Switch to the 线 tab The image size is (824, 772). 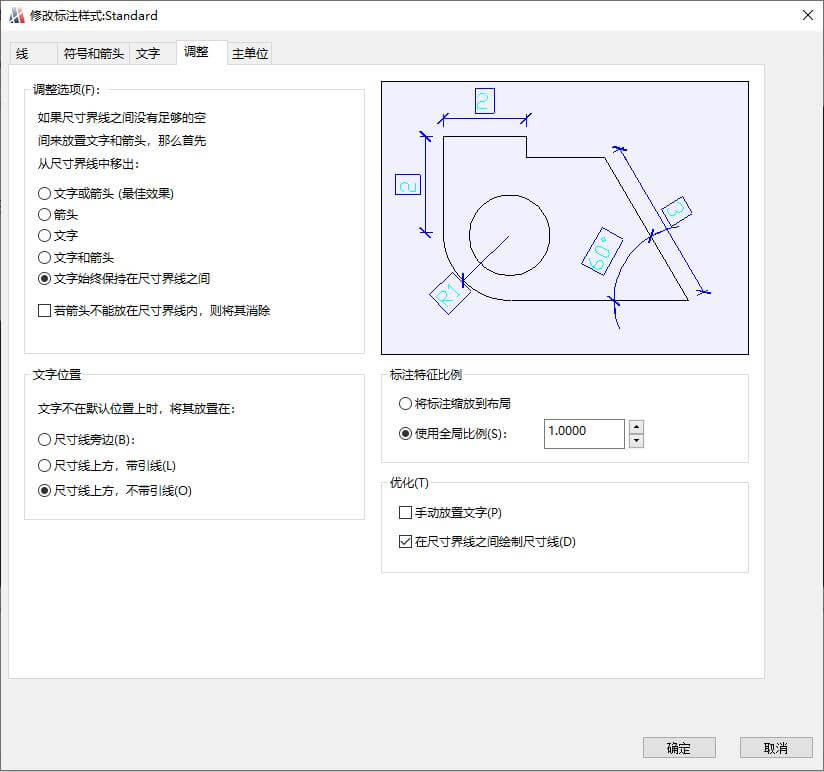[x=22, y=53]
